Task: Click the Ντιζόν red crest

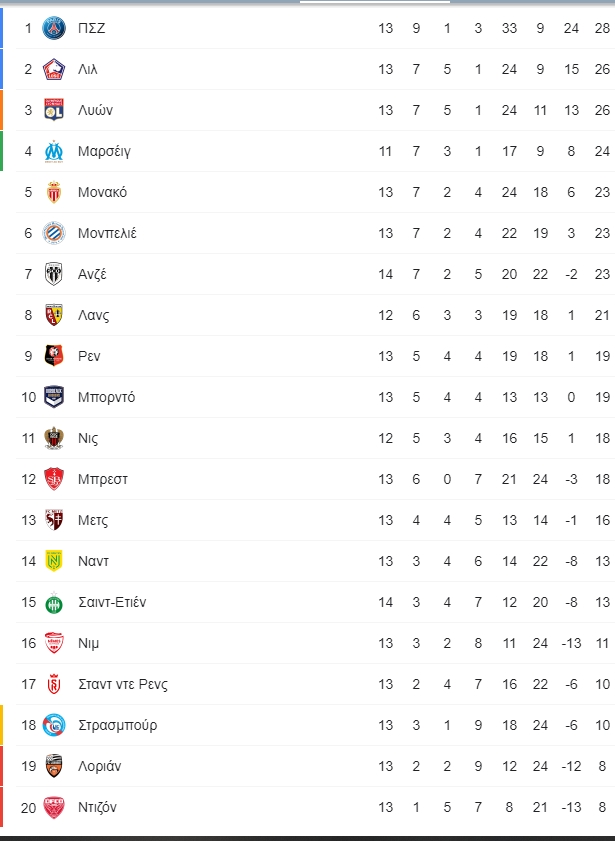Action: (x=54, y=807)
